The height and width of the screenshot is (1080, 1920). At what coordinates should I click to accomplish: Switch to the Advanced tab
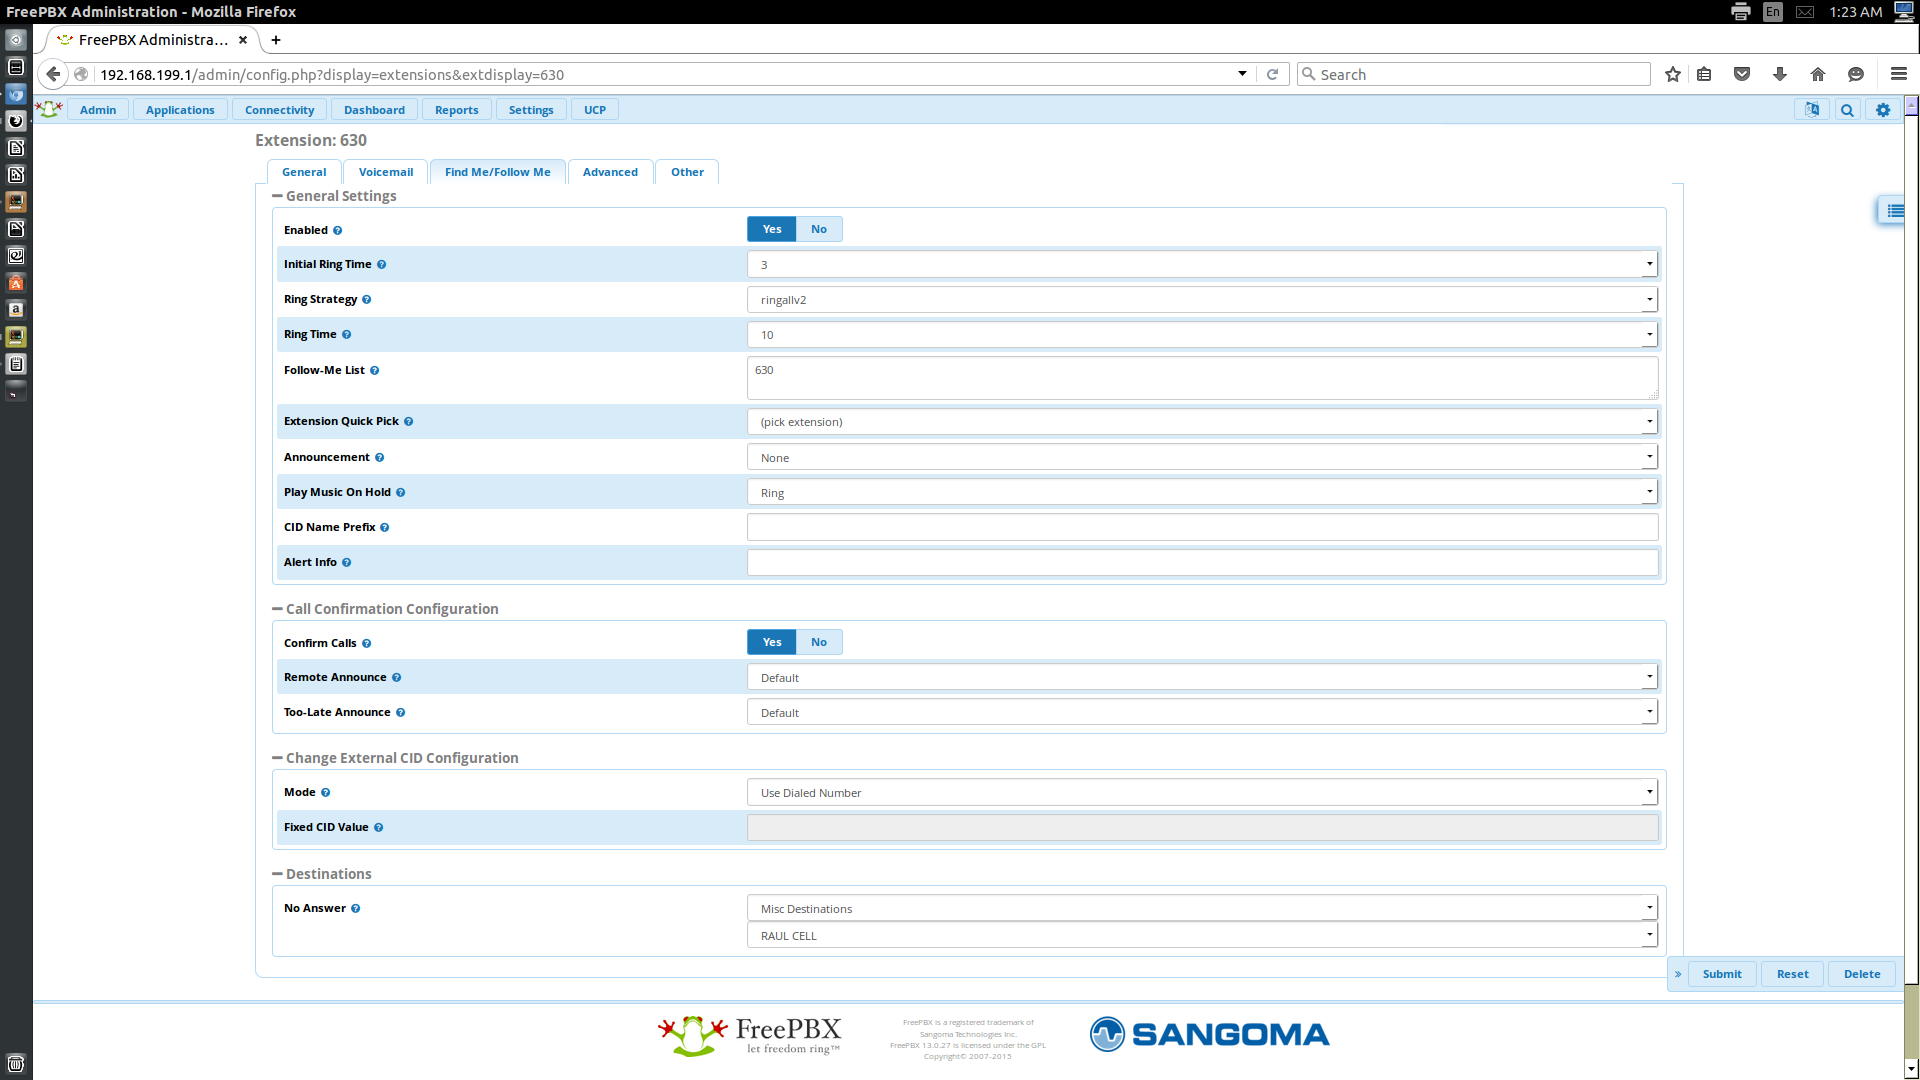(610, 172)
